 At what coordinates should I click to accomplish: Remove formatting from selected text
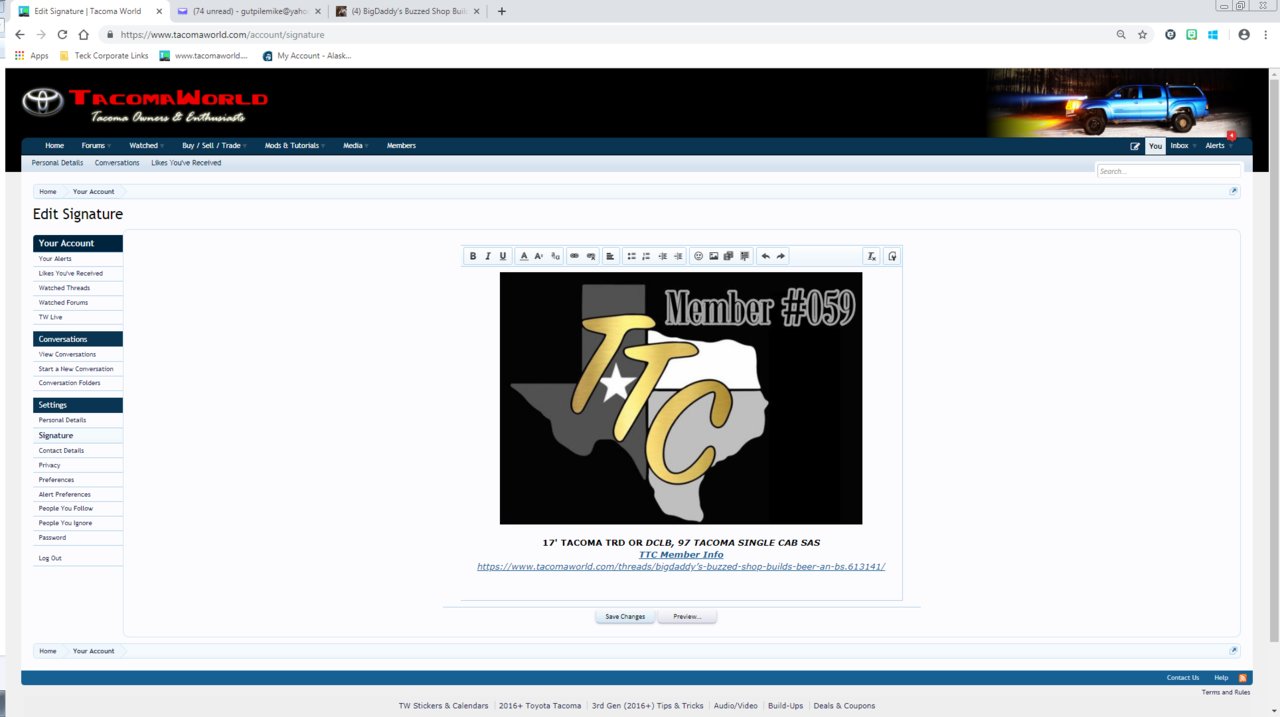point(872,256)
